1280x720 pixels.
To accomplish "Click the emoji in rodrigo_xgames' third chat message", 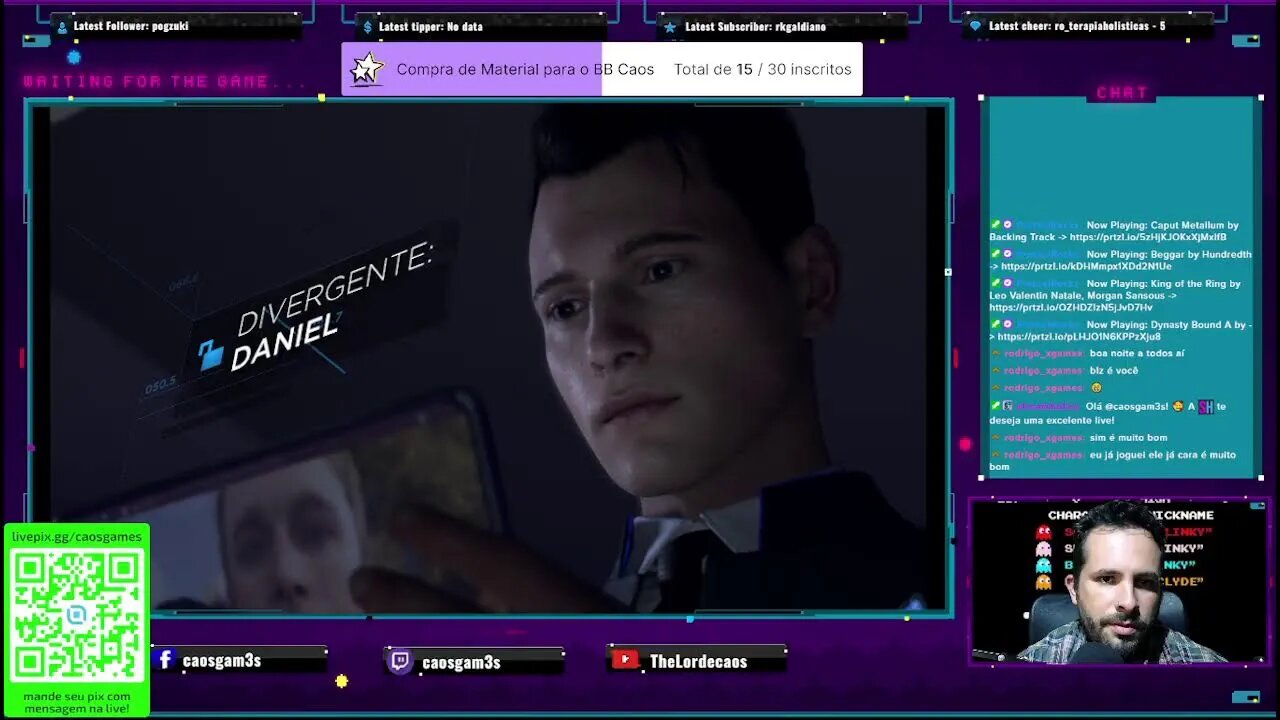I will click(x=1096, y=388).
